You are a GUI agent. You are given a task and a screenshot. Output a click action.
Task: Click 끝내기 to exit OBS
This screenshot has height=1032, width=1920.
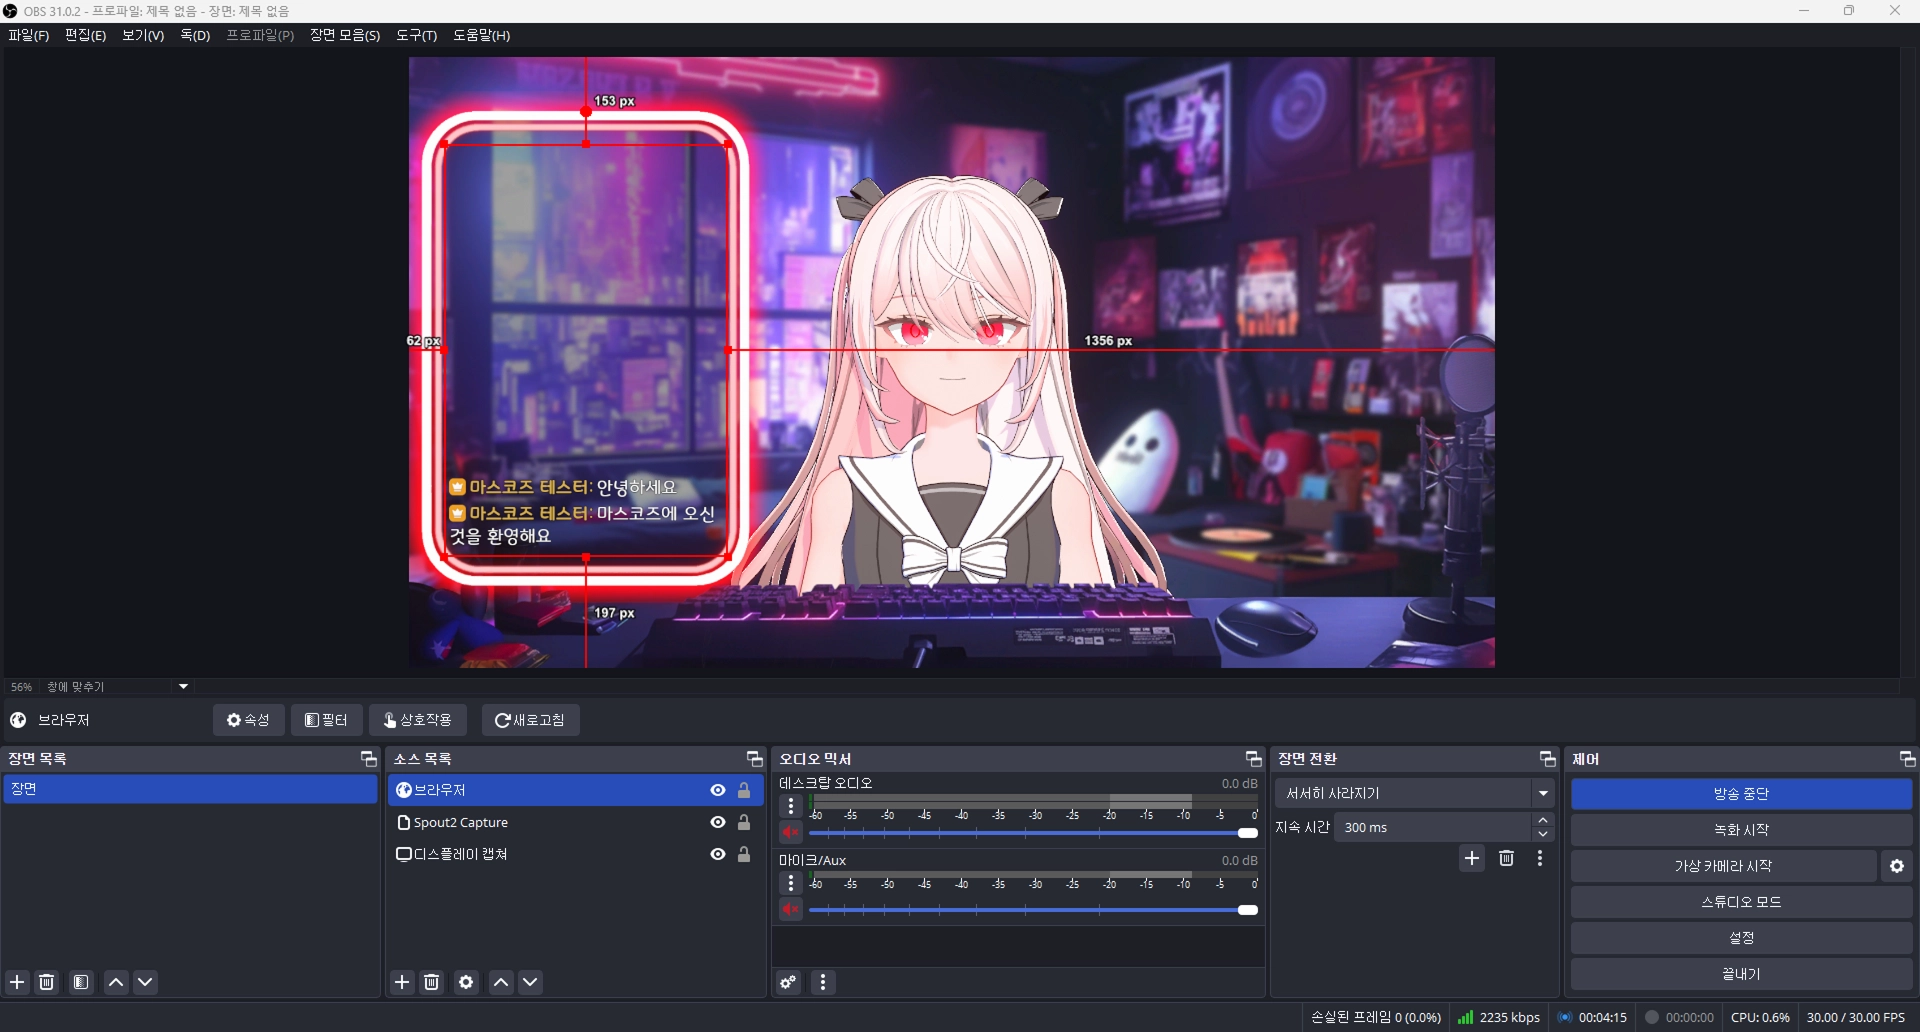coord(1741,974)
